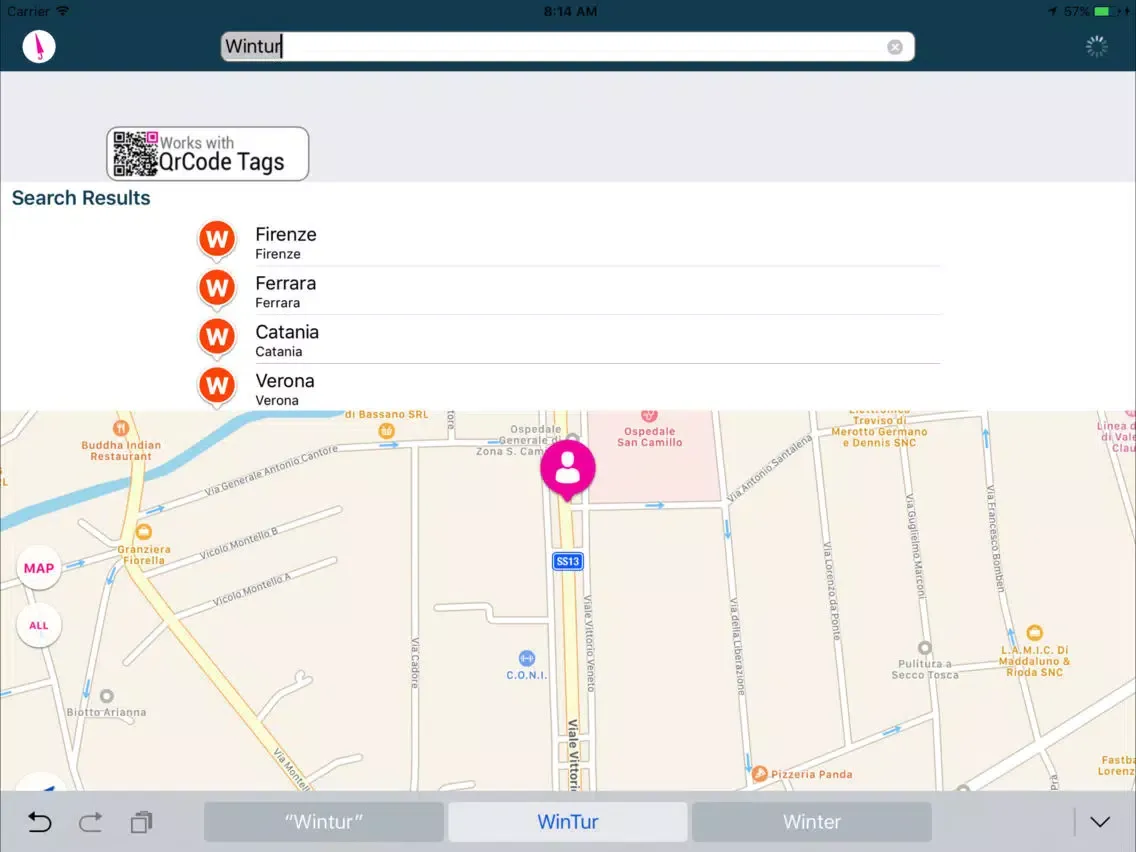Switch map mode with MAP button
The height and width of the screenshot is (852, 1136).
pos(38,568)
